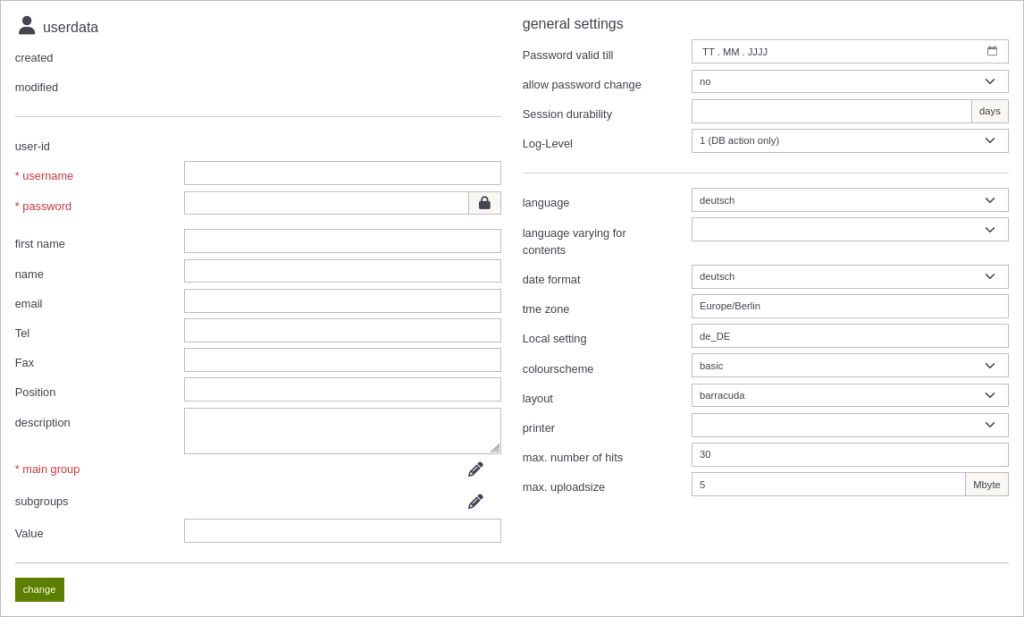
Task: Open language varying for contents dropdown
Action: click(x=850, y=230)
